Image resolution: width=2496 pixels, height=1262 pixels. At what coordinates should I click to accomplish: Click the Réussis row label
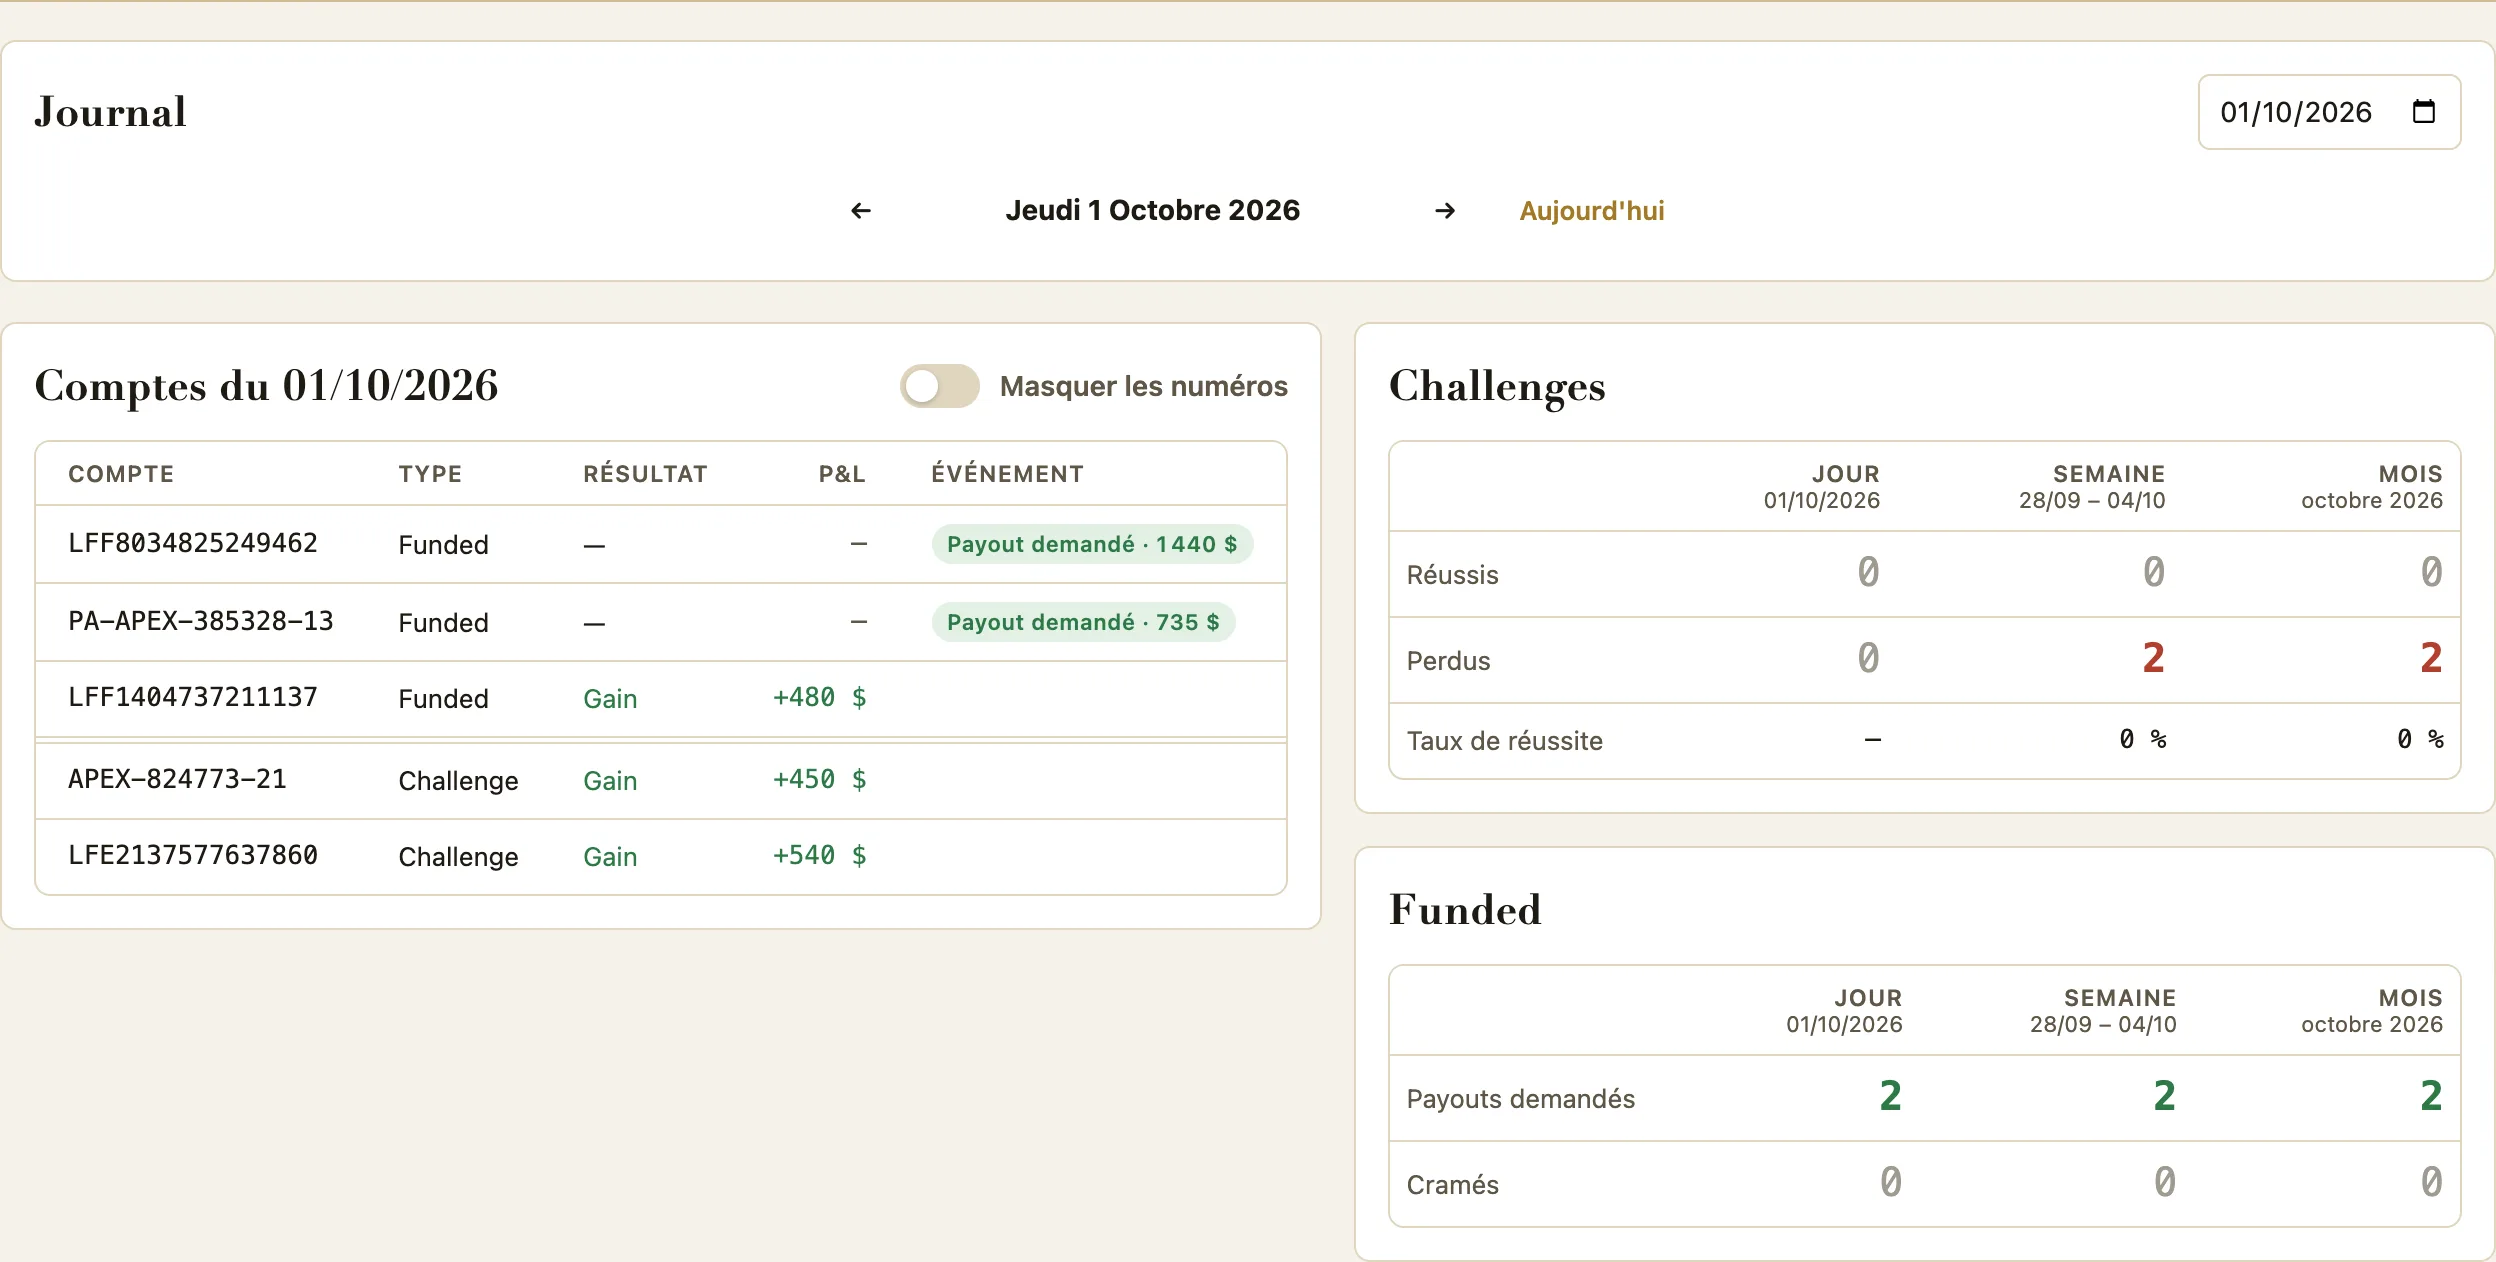pos(1452,575)
